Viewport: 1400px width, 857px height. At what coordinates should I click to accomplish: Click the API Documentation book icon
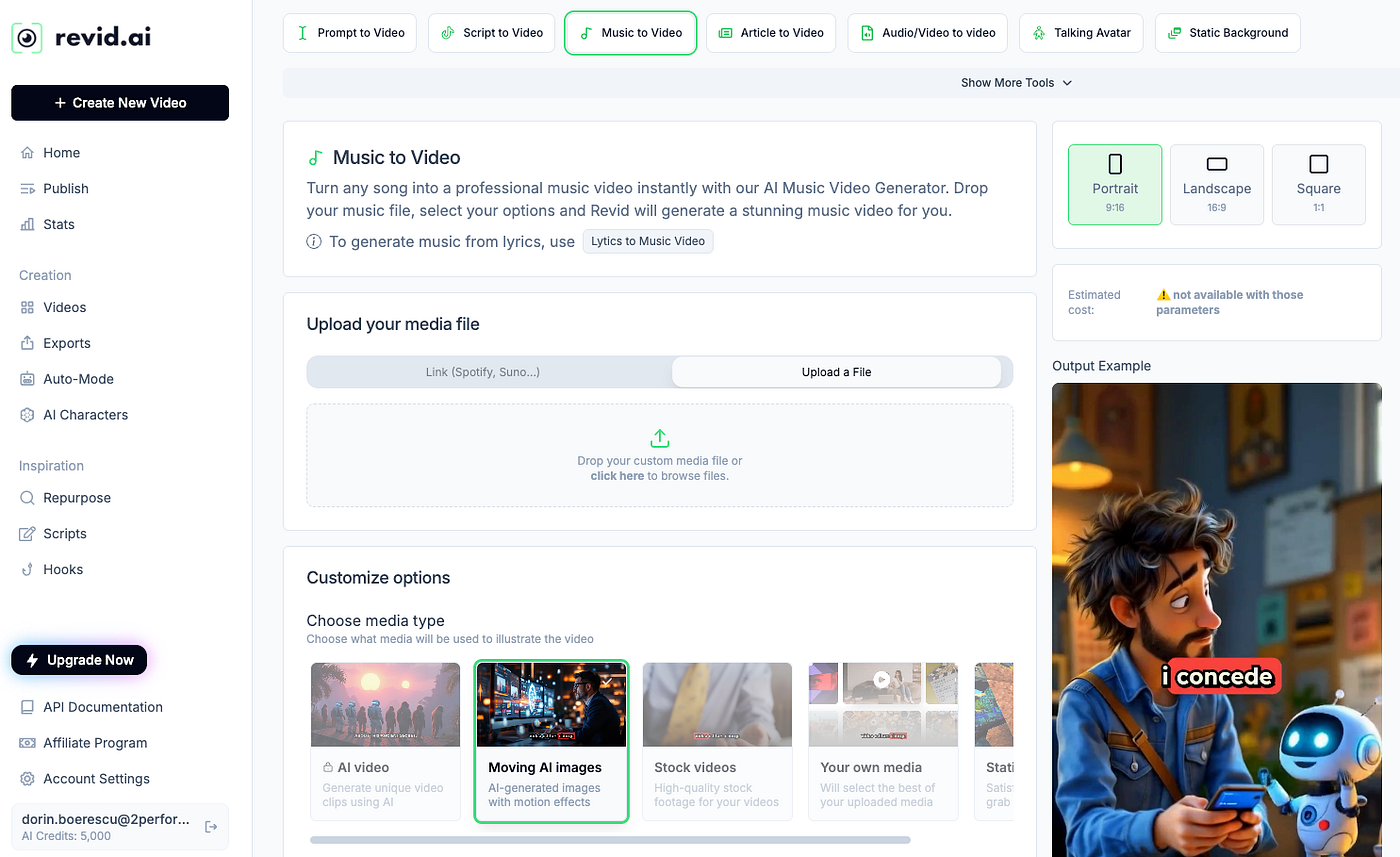click(27, 707)
